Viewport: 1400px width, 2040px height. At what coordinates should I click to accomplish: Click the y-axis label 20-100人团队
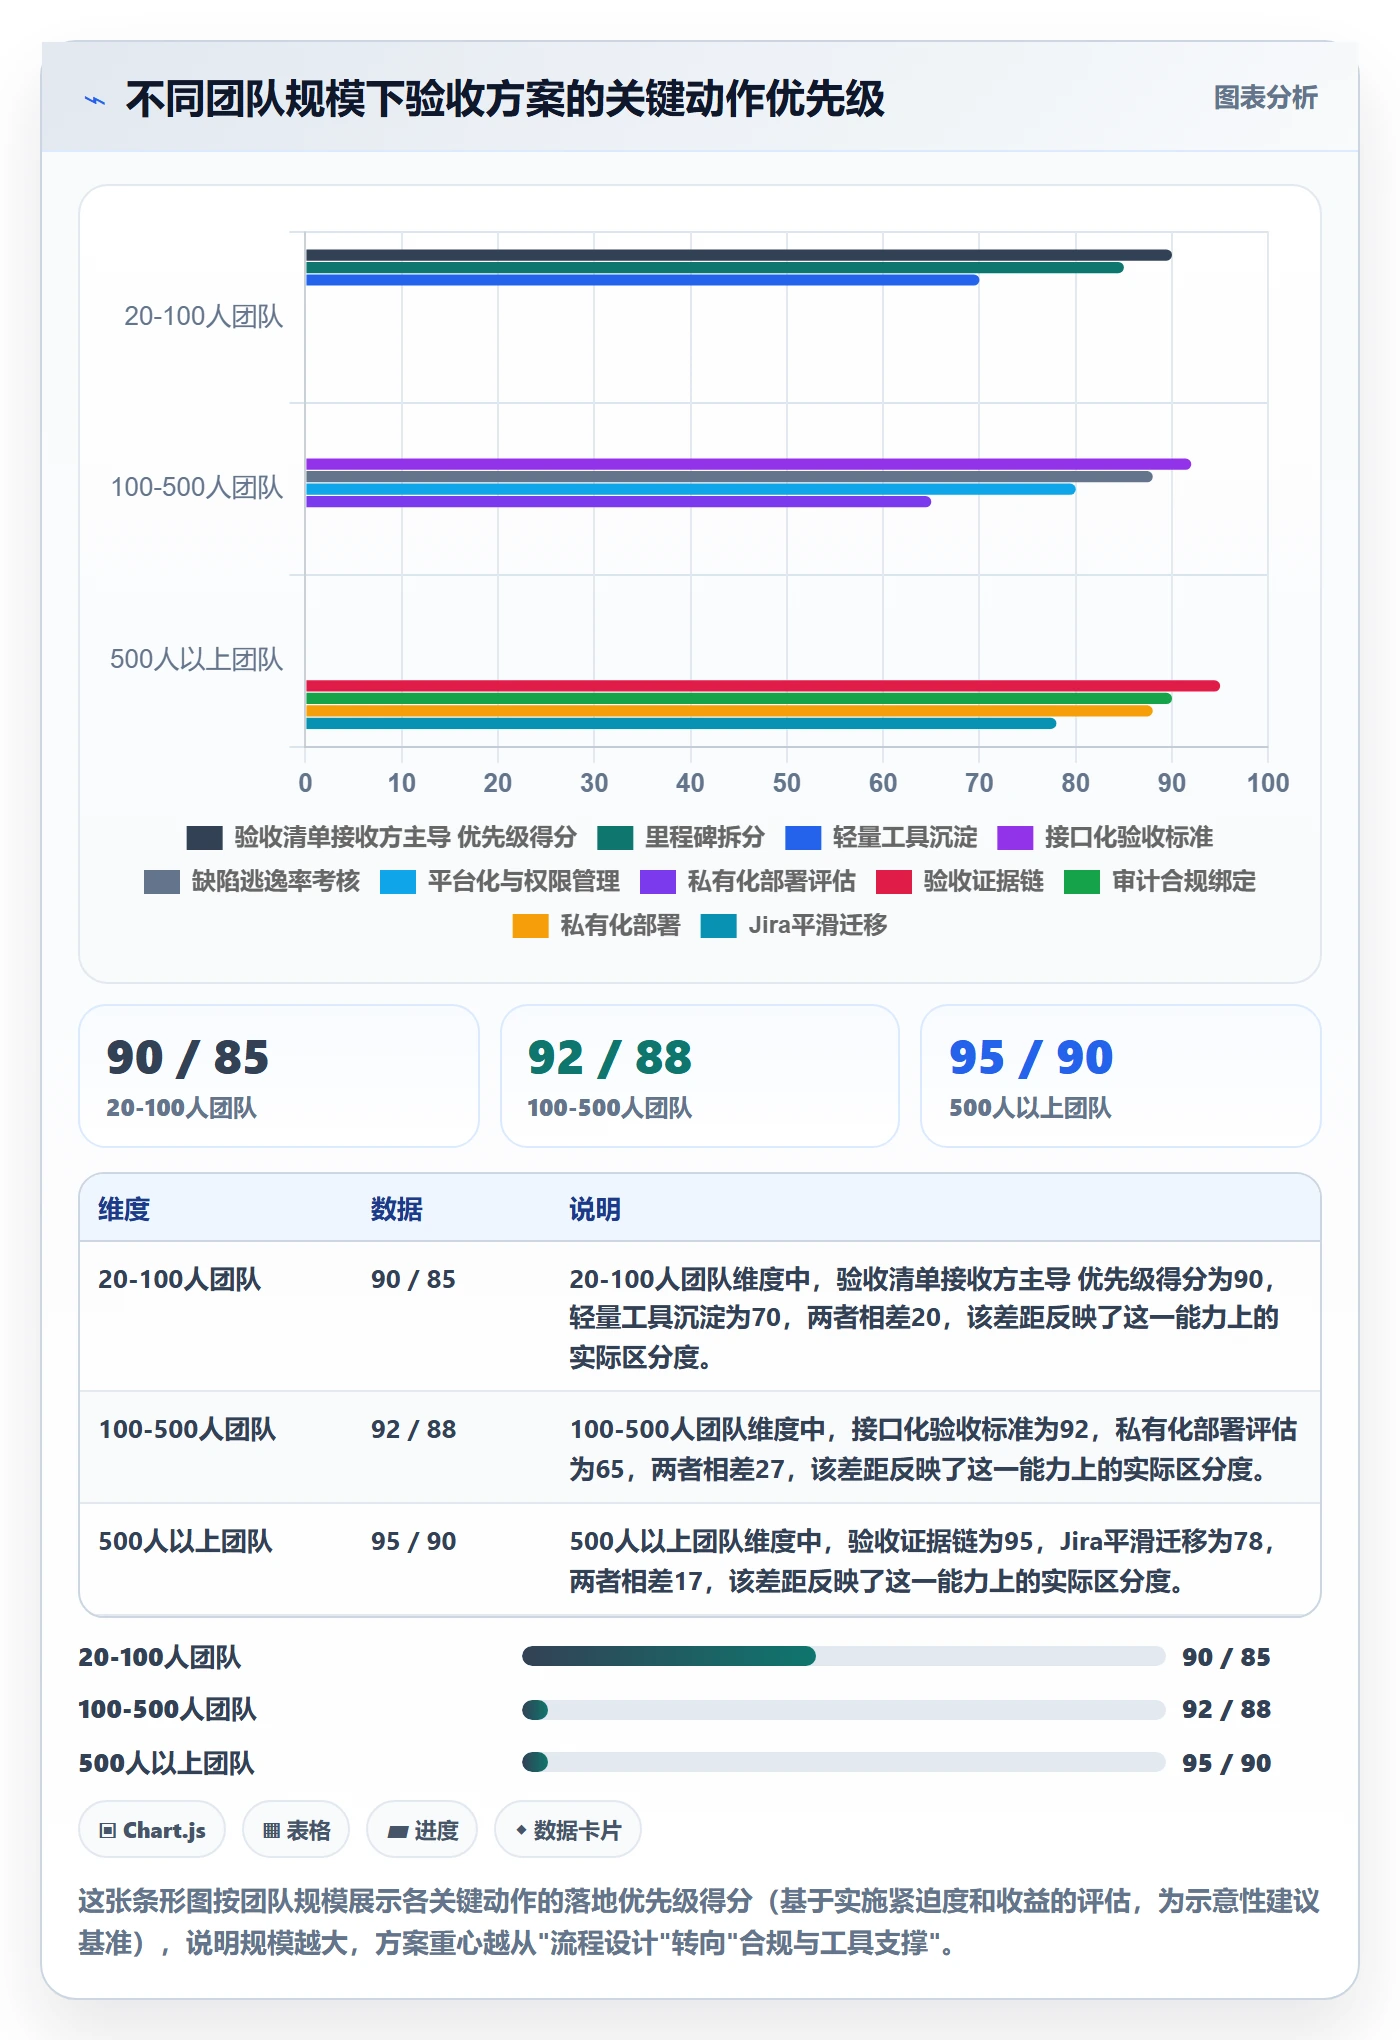tap(204, 317)
